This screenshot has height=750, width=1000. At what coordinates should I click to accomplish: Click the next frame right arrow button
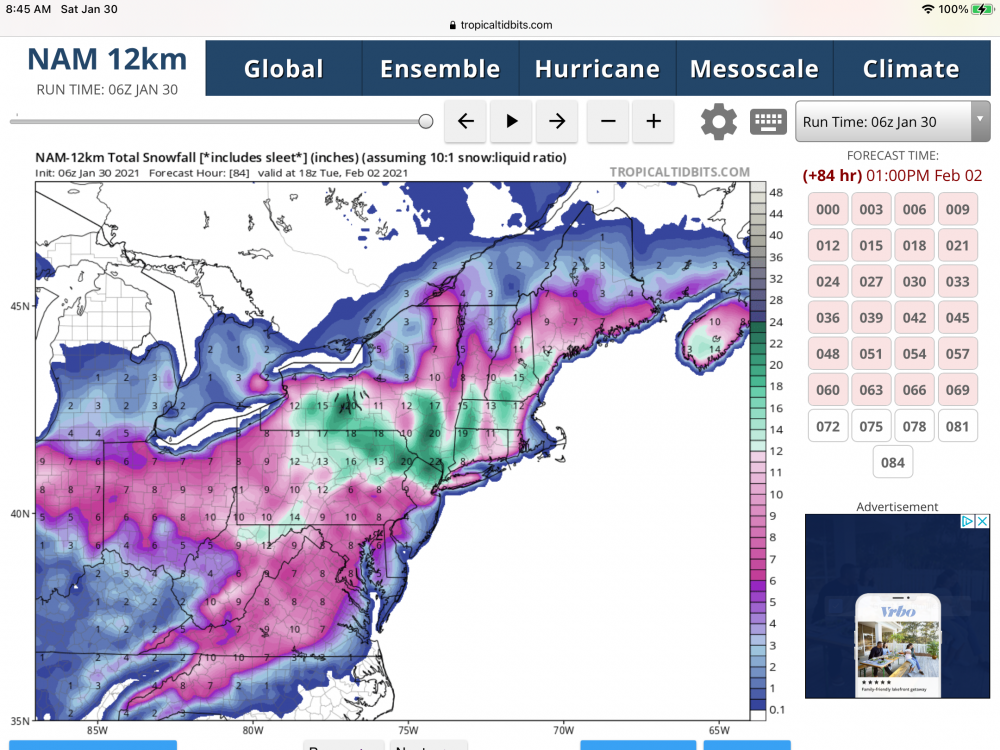(557, 121)
